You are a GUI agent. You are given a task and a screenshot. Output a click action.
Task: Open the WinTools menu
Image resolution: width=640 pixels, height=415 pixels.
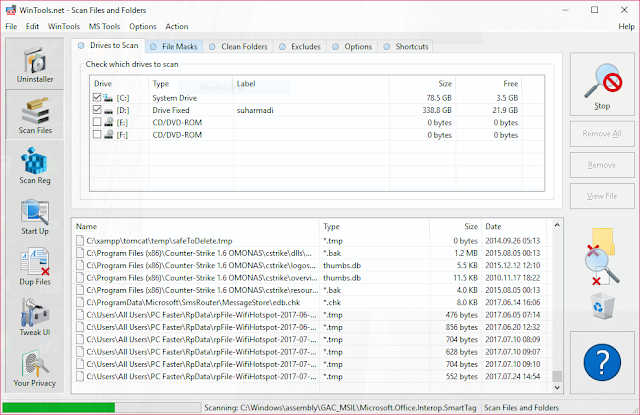[64, 27]
